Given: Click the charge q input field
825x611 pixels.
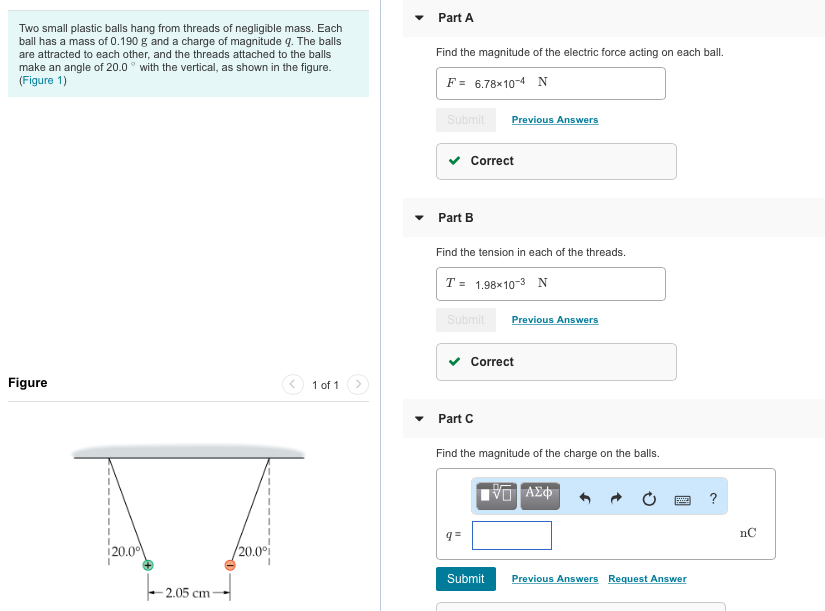Looking at the screenshot, I should 511,535.
